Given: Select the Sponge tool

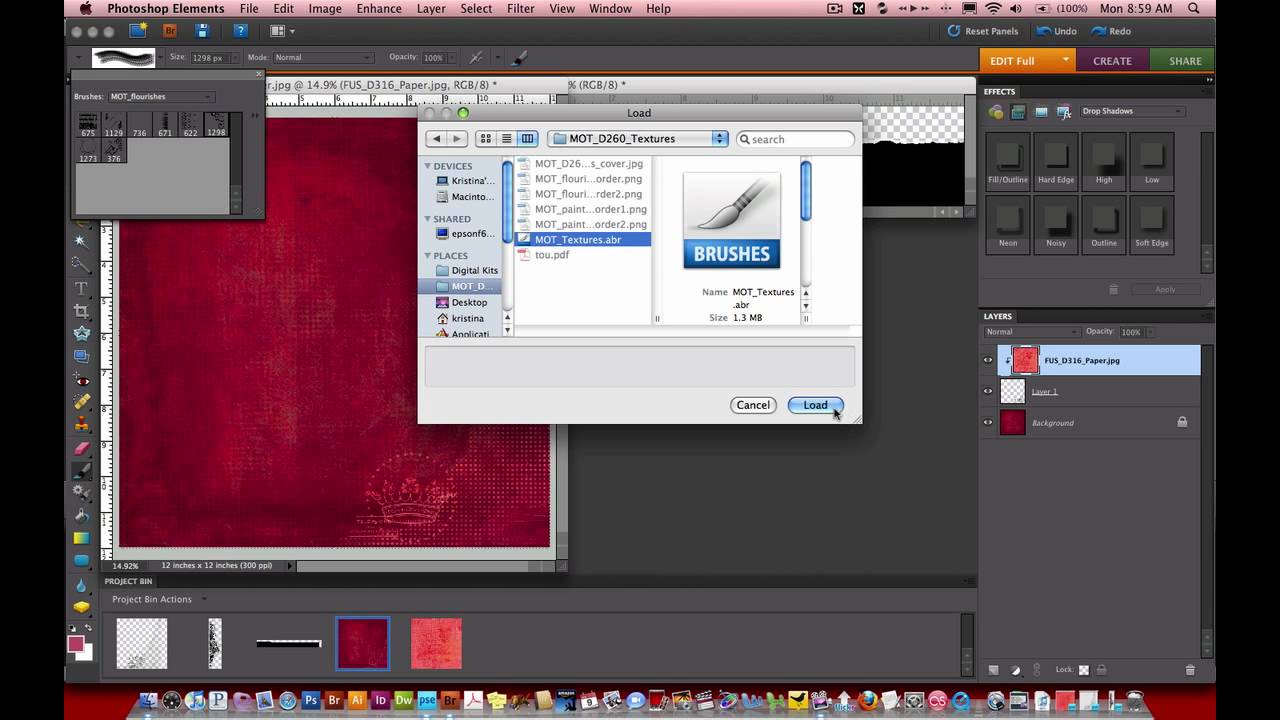Looking at the screenshot, I should pos(81,607).
